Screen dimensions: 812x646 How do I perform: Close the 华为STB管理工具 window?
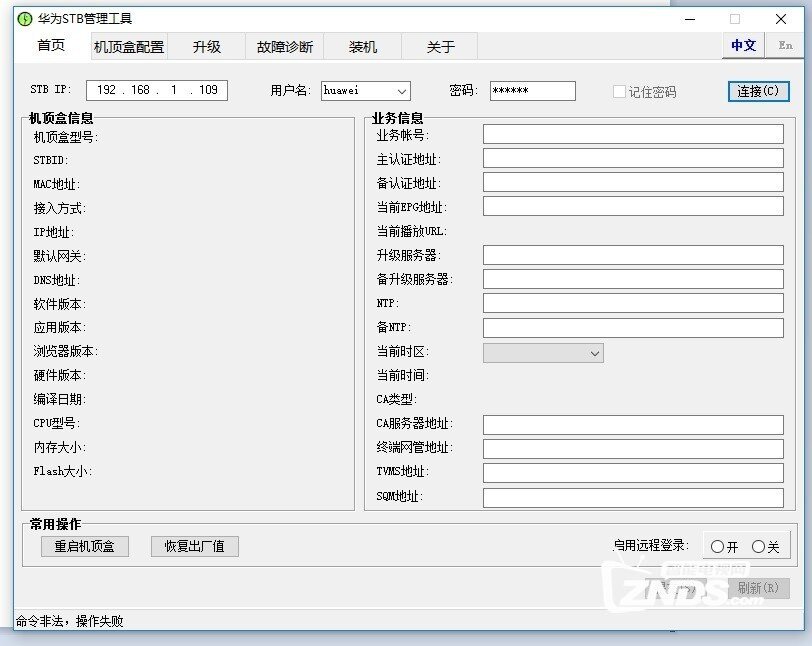(781, 19)
